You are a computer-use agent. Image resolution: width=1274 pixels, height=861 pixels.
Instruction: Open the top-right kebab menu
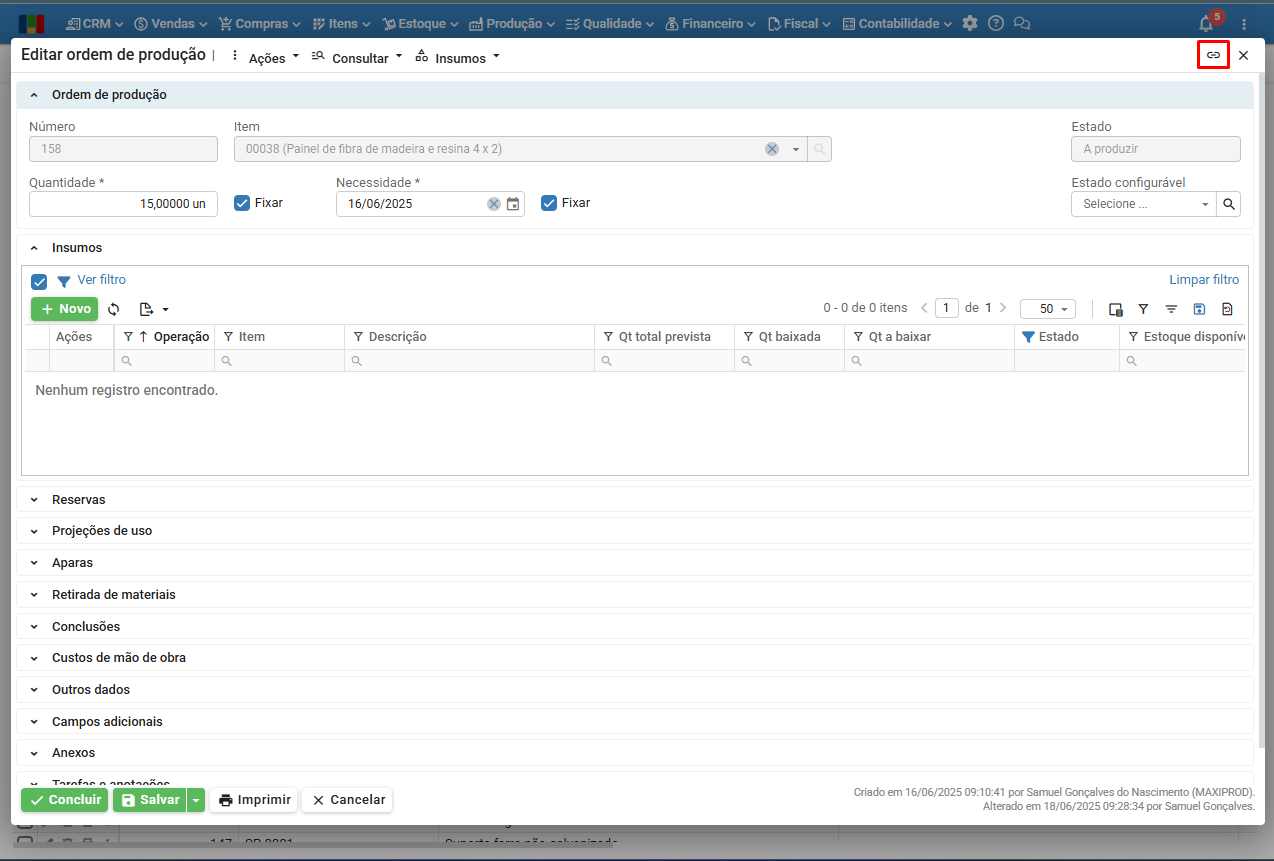click(x=1244, y=23)
